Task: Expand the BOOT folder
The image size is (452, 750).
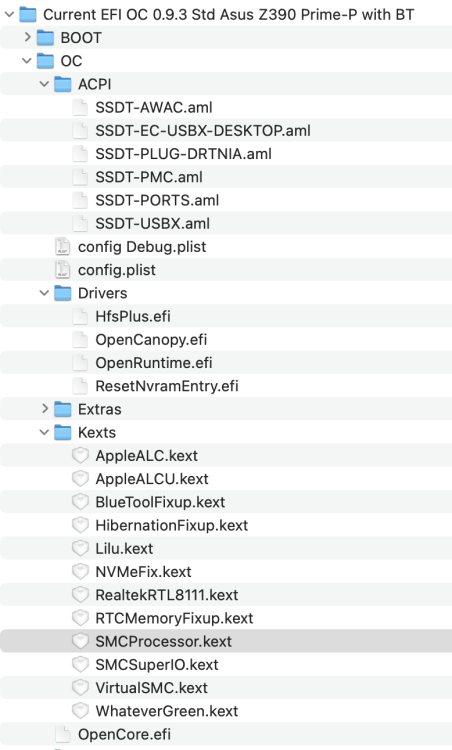Action: (27, 37)
